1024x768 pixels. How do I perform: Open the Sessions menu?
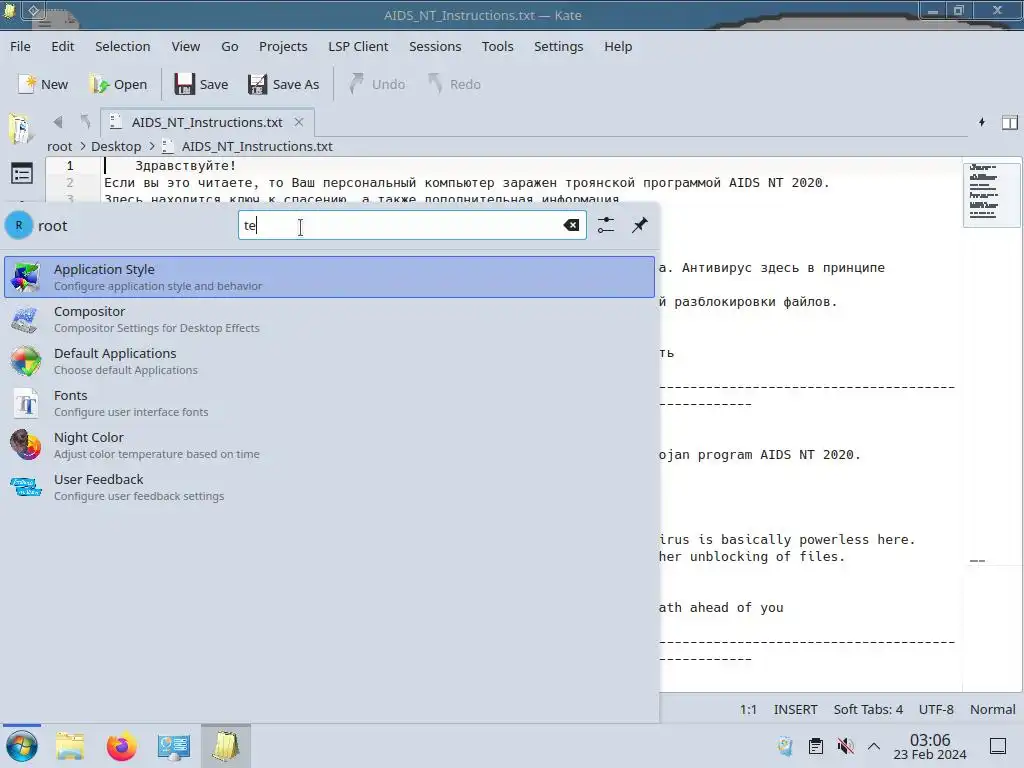[435, 46]
